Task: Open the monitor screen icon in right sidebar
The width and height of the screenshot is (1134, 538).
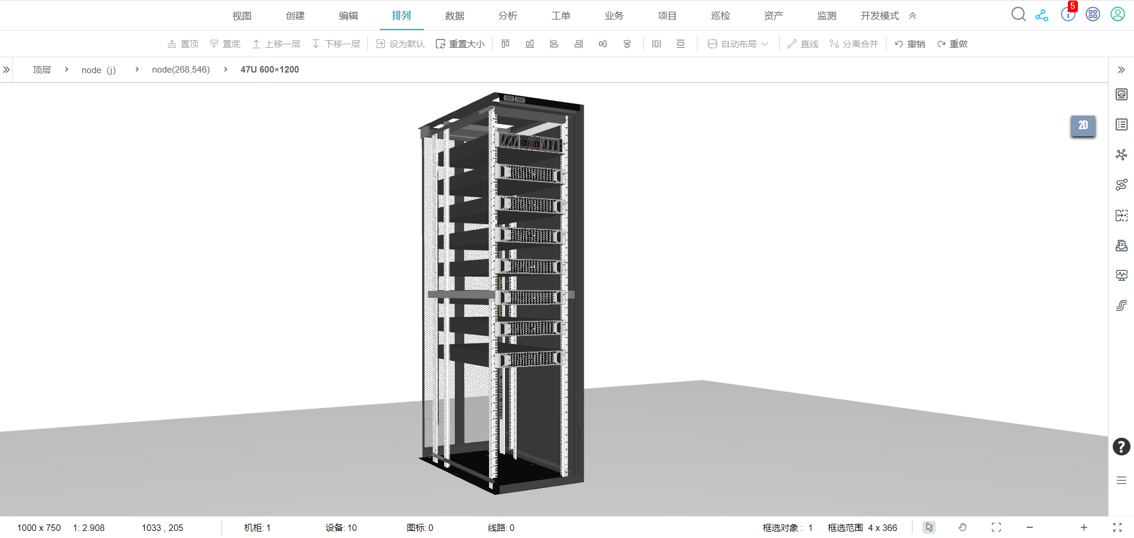Action: pyautogui.click(x=1122, y=276)
